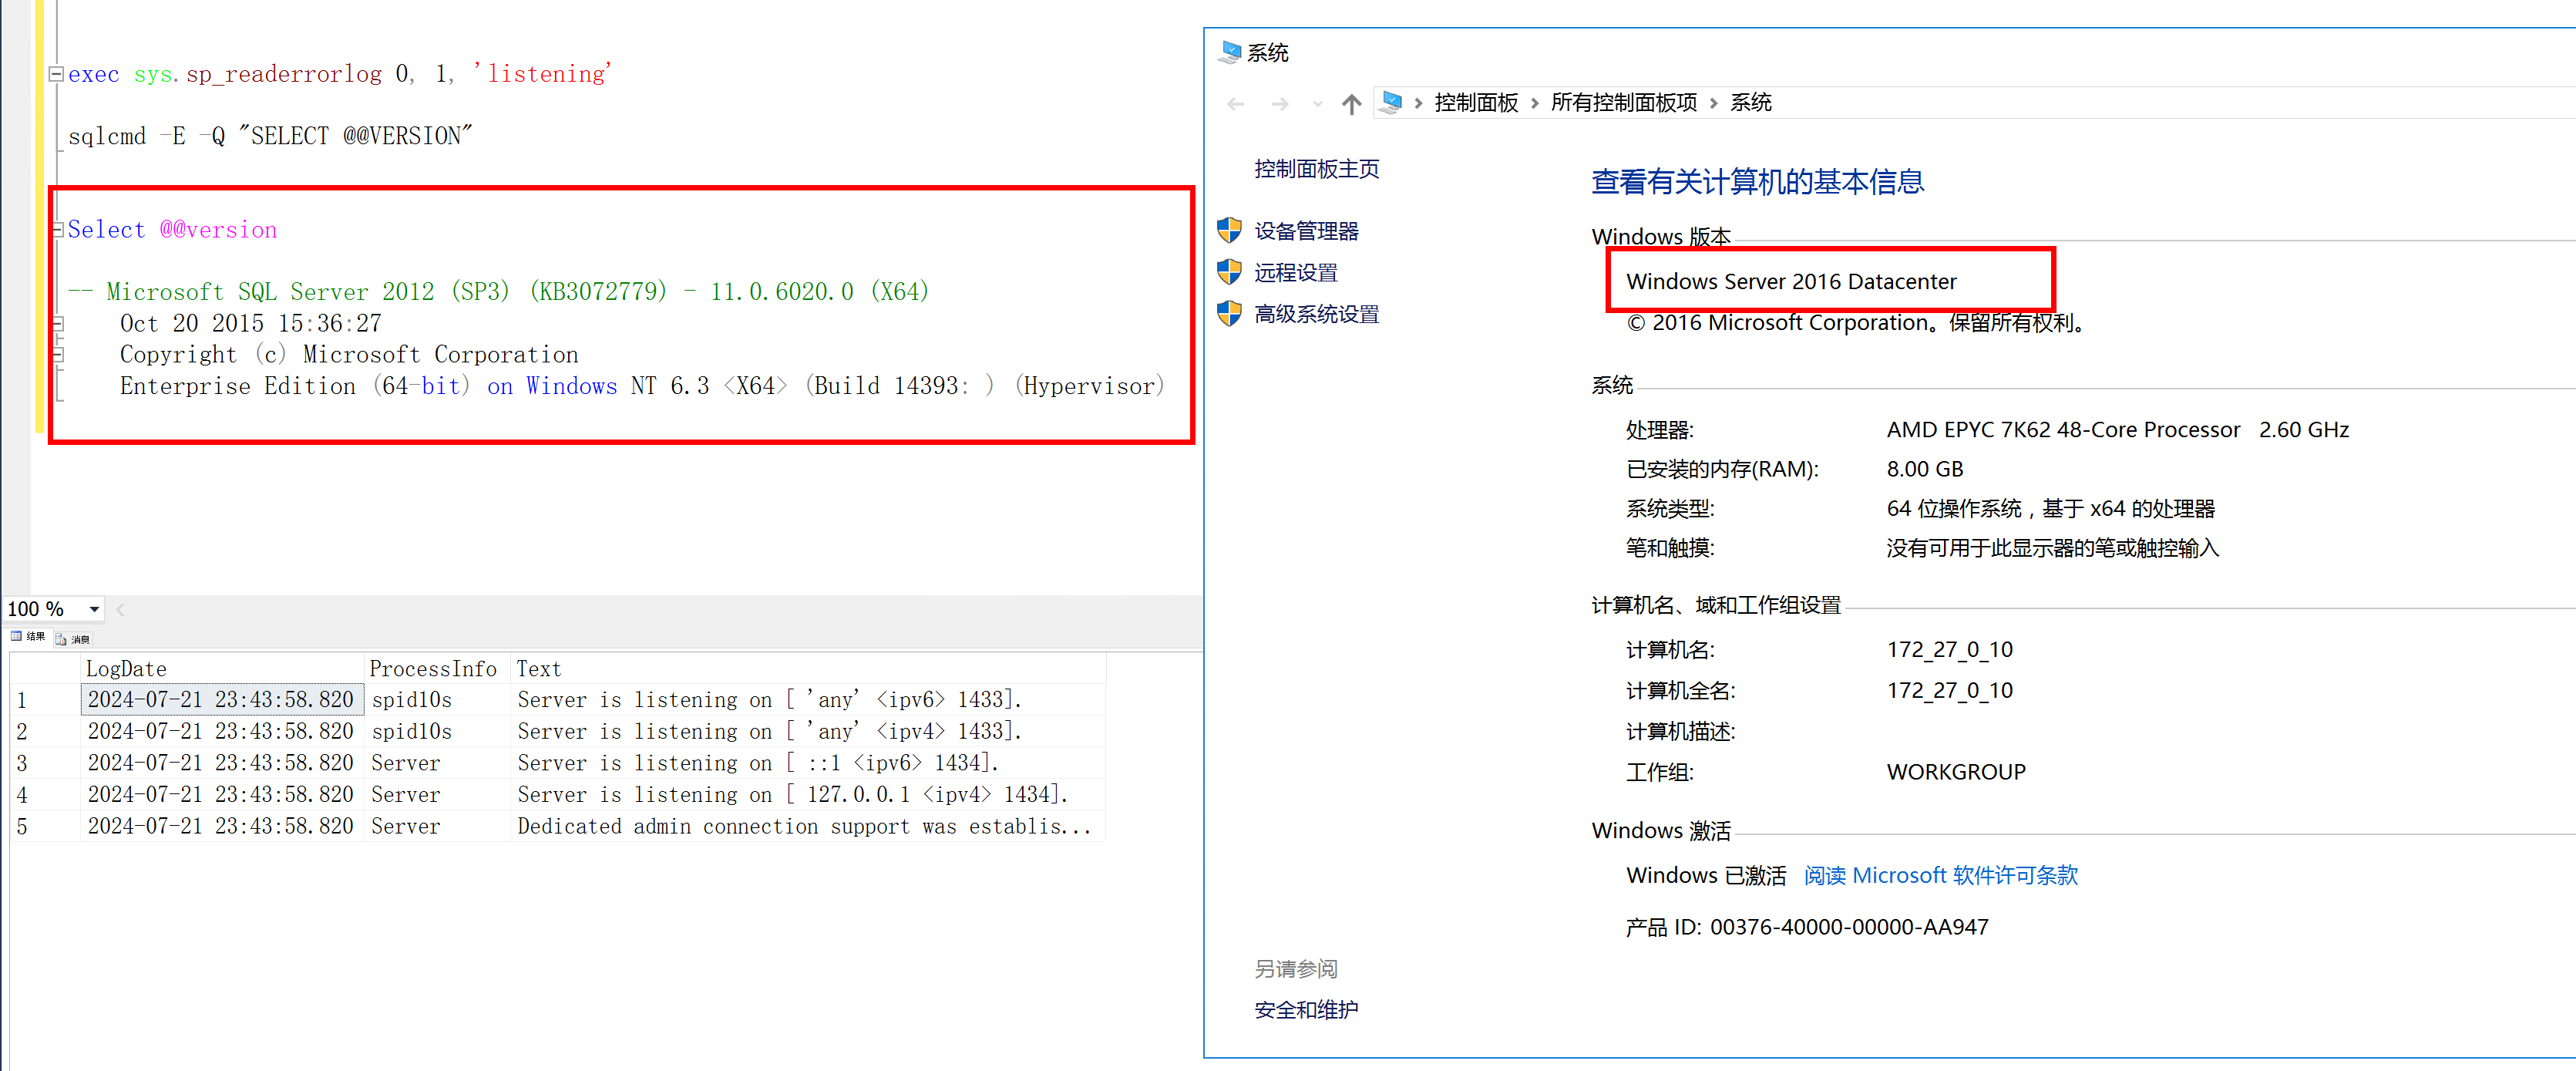Open 控制面板主页 link
This screenshot has height=1071, width=2576.
pyautogui.click(x=1316, y=169)
